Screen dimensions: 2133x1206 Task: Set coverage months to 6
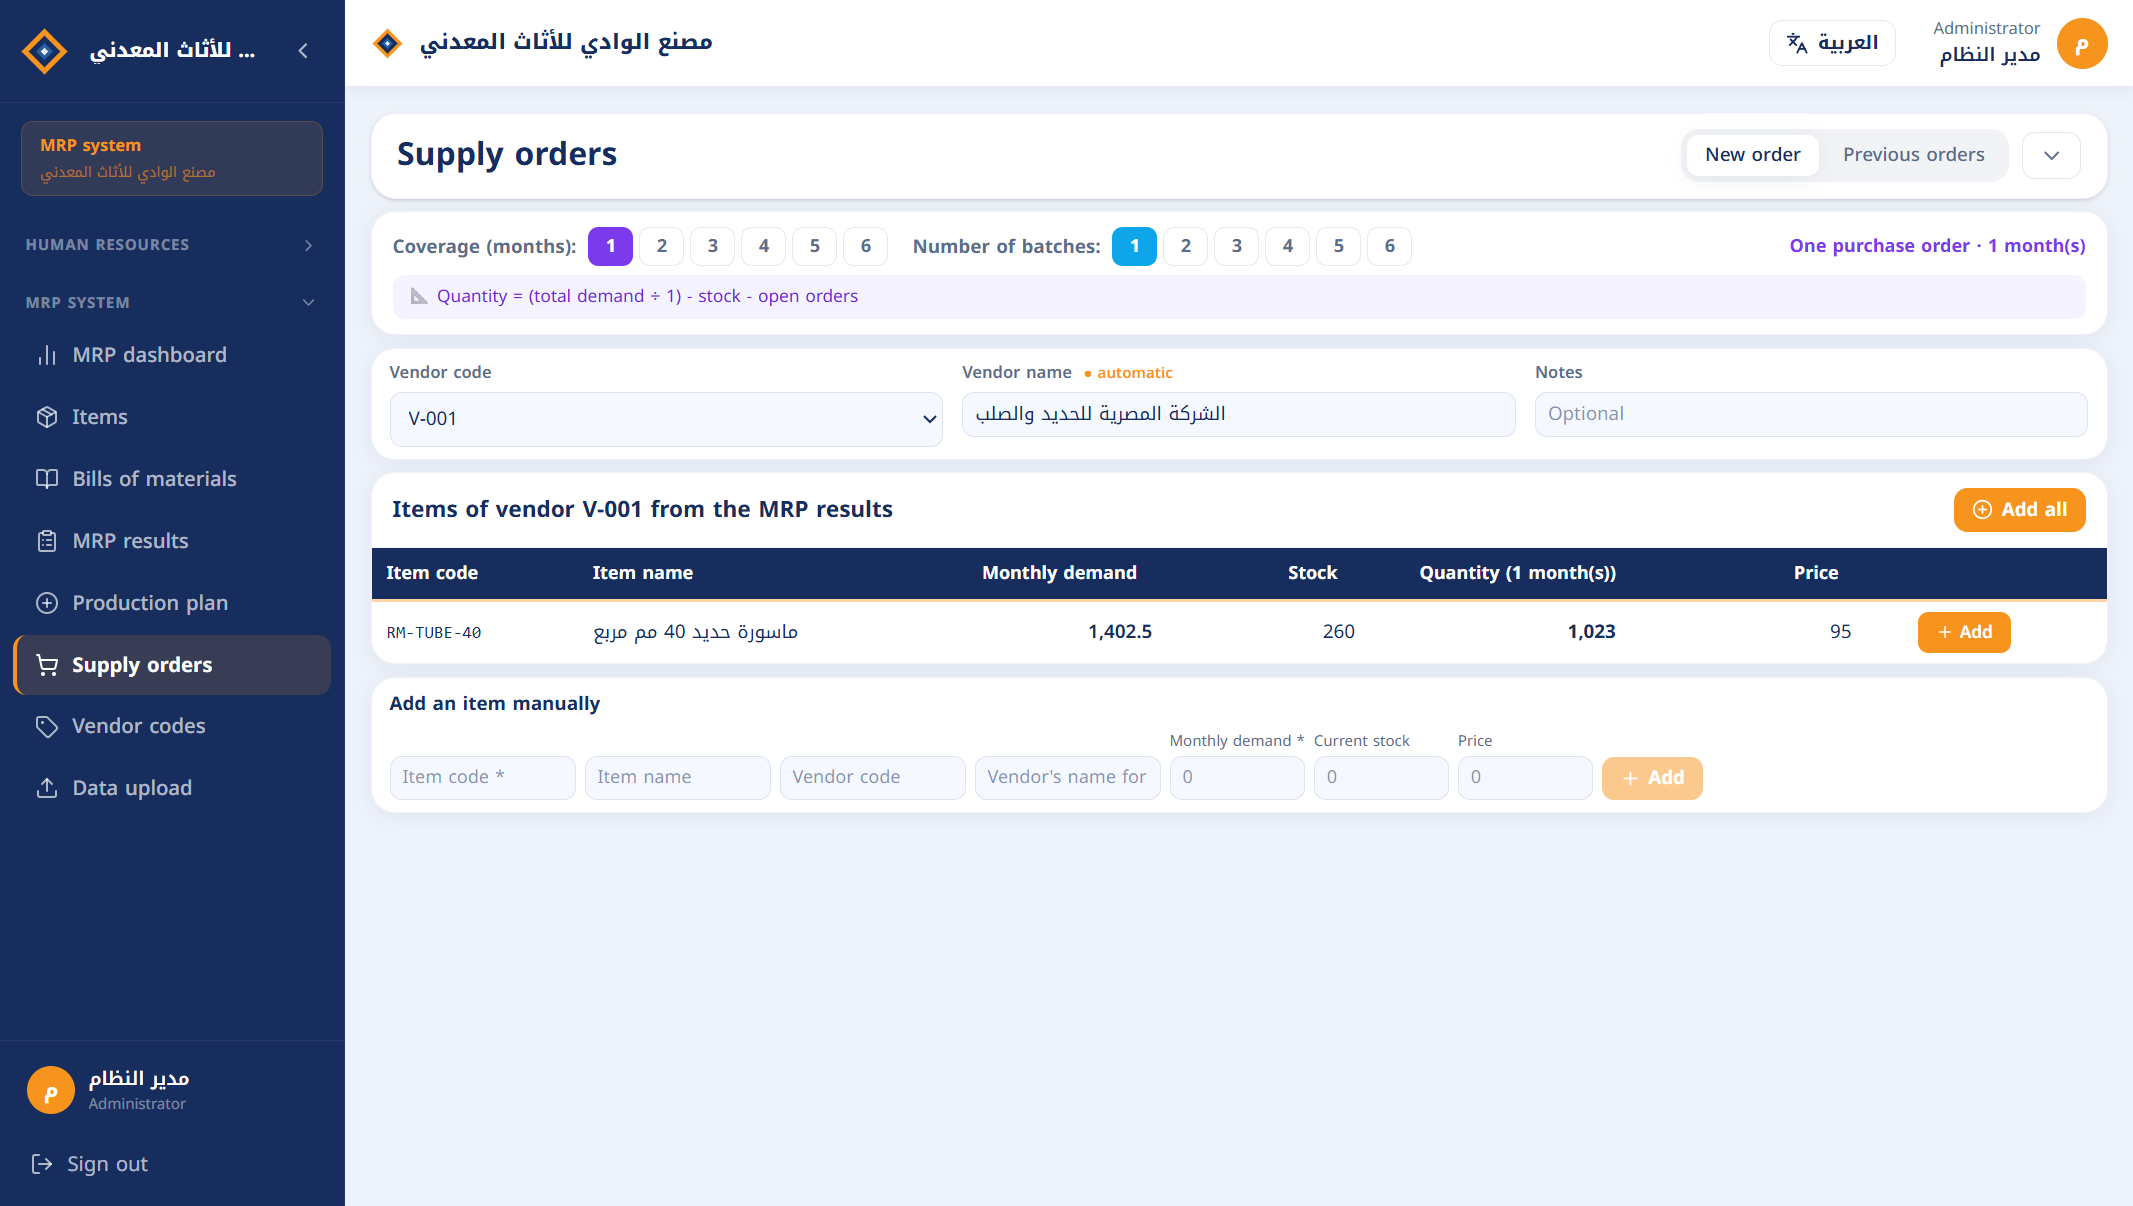865,246
